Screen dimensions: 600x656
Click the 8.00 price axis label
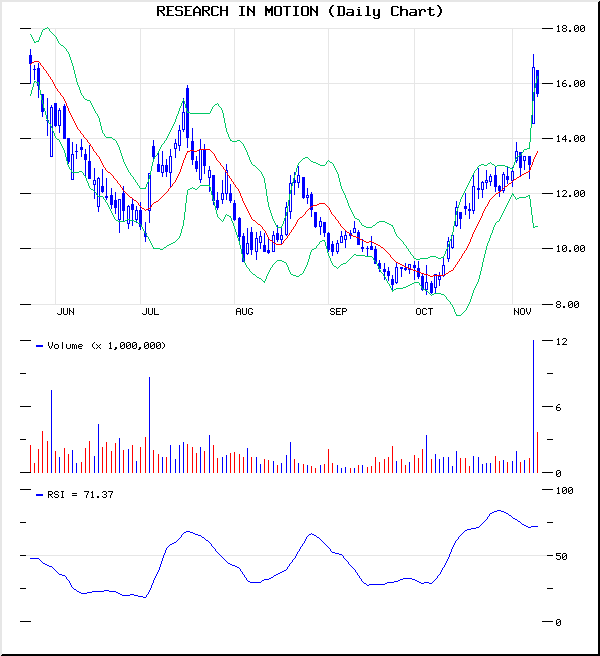point(570,304)
